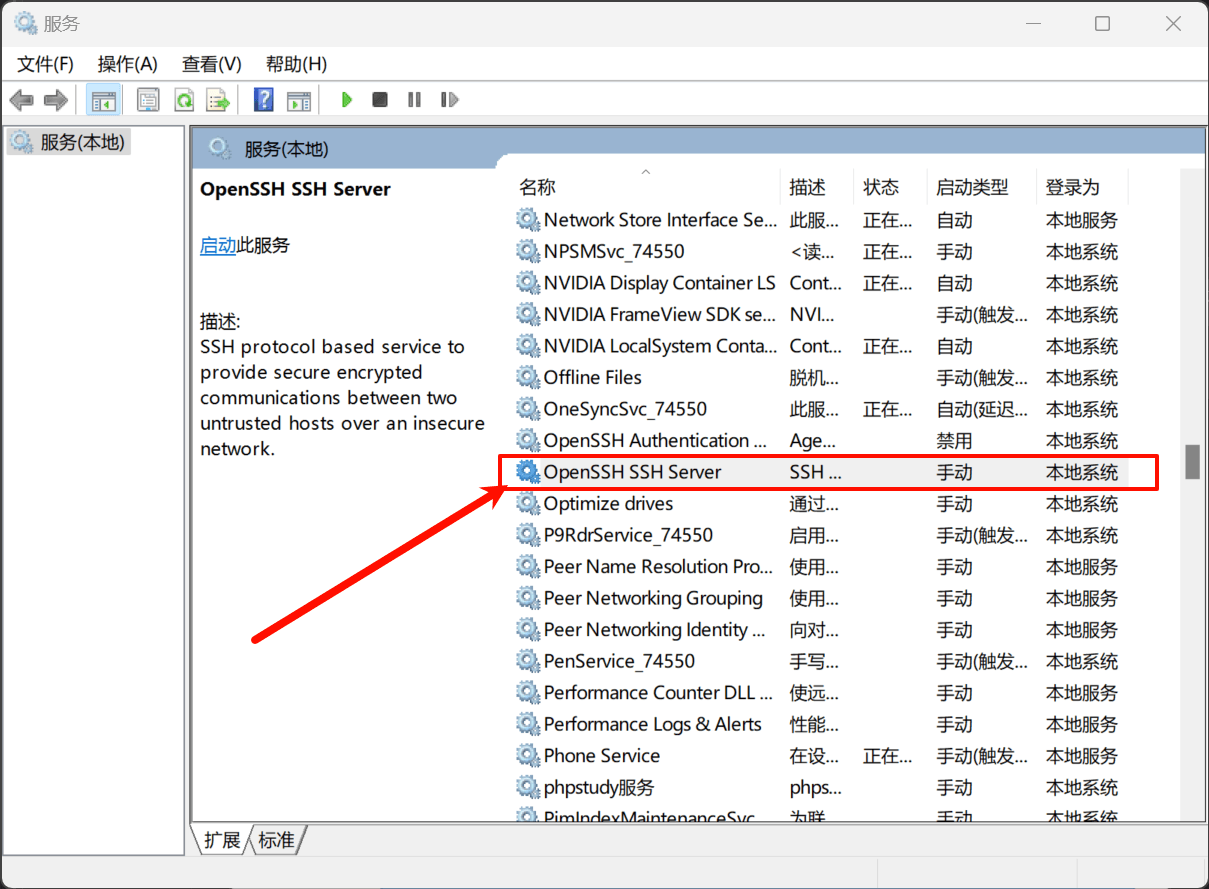Click the green Start Service toolbar icon
This screenshot has width=1209, height=889.
pyautogui.click(x=346, y=100)
